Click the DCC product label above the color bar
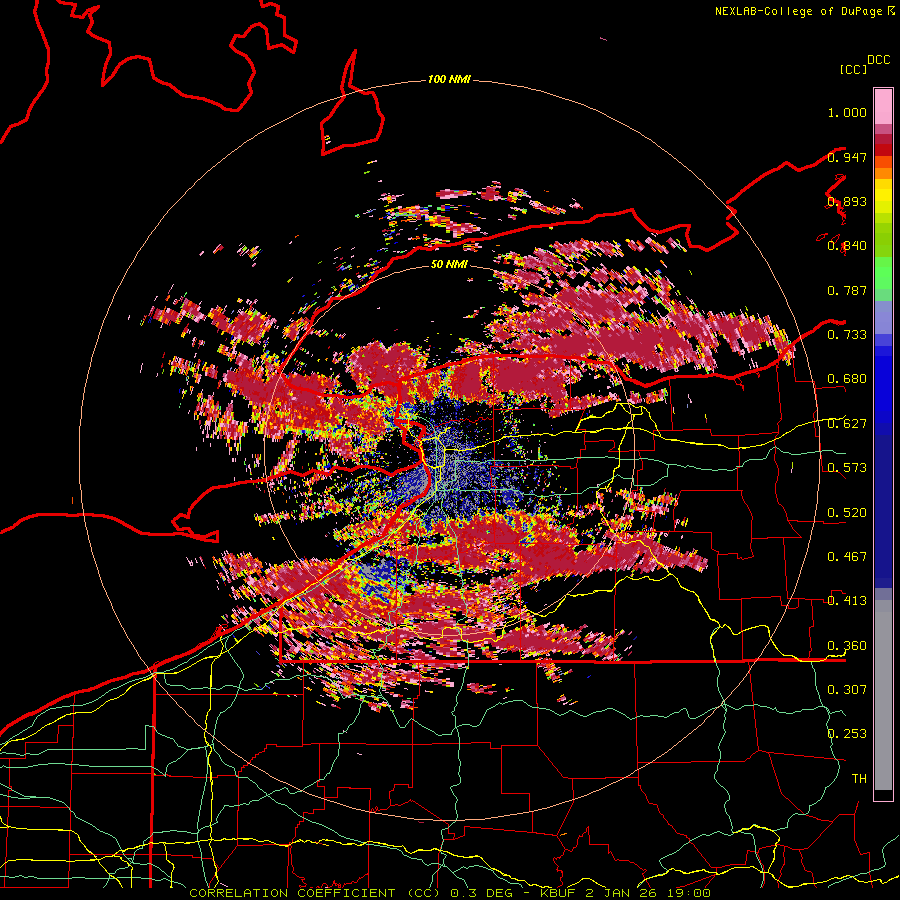Screen dimensions: 900x900 (x=879, y=60)
